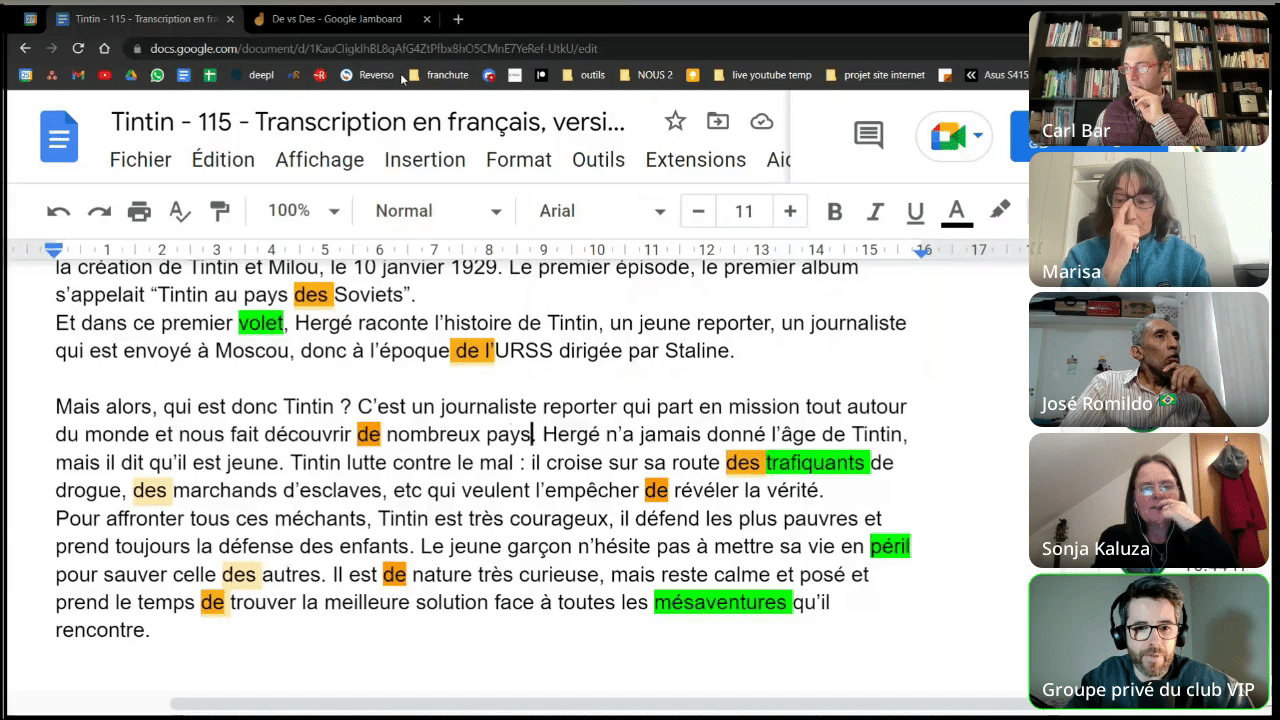Open projet site internet bookmark folder
Viewport: 1280px width, 720px height.
[x=876, y=75]
